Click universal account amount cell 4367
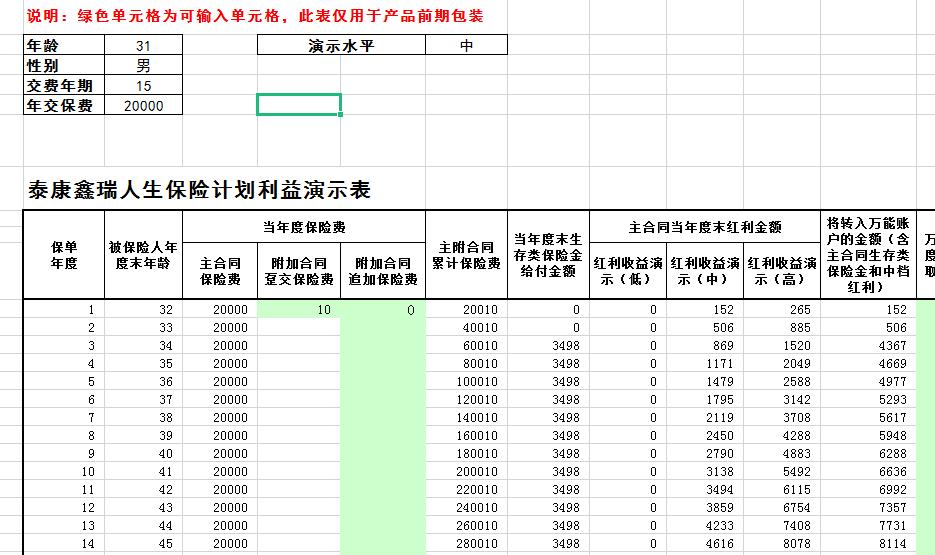 (868, 345)
